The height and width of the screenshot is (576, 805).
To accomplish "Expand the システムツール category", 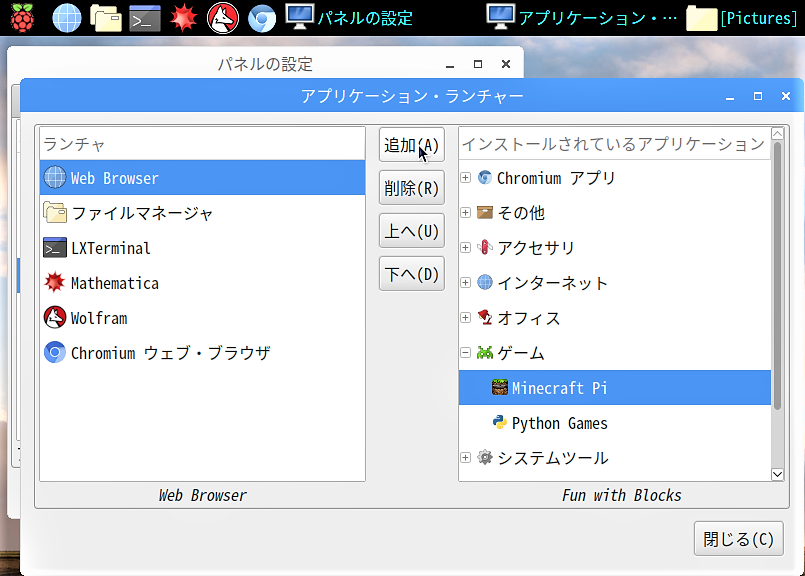I will (x=466, y=457).
